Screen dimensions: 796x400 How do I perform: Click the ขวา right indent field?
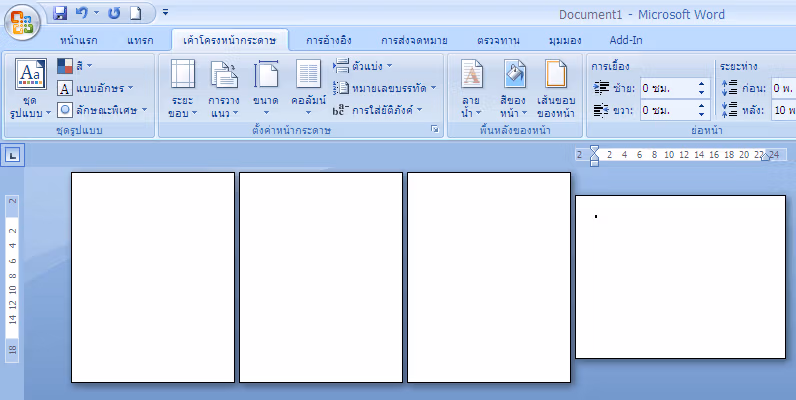(669, 110)
